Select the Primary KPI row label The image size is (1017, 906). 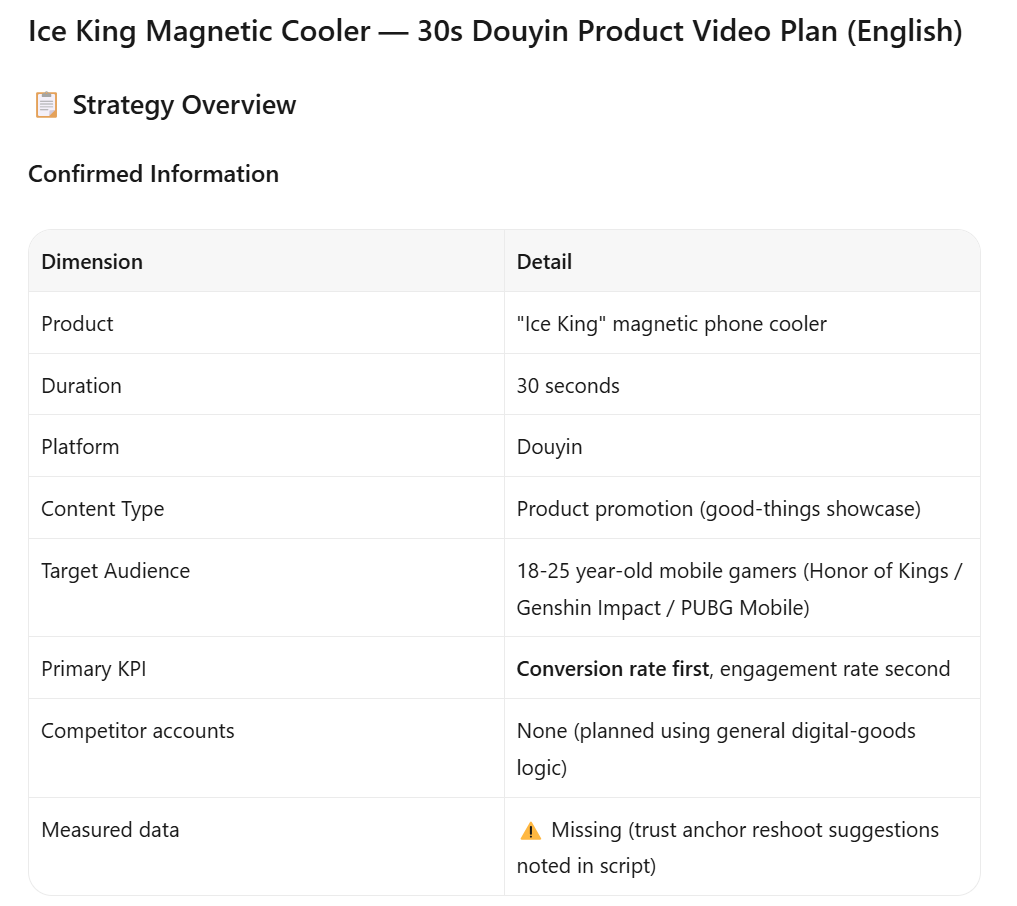[x=93, y=669]
